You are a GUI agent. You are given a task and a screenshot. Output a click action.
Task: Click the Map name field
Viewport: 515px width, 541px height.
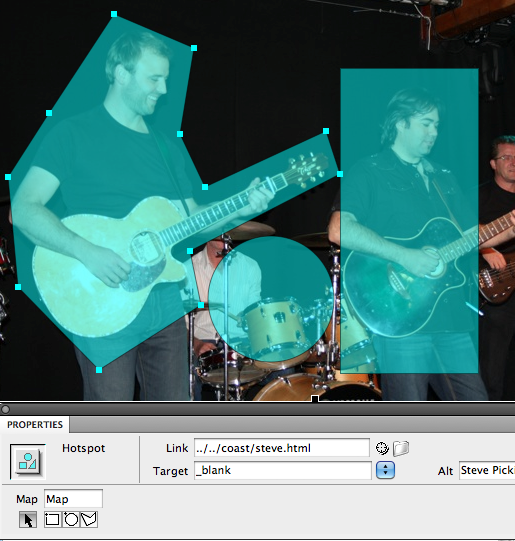point(73,499)
